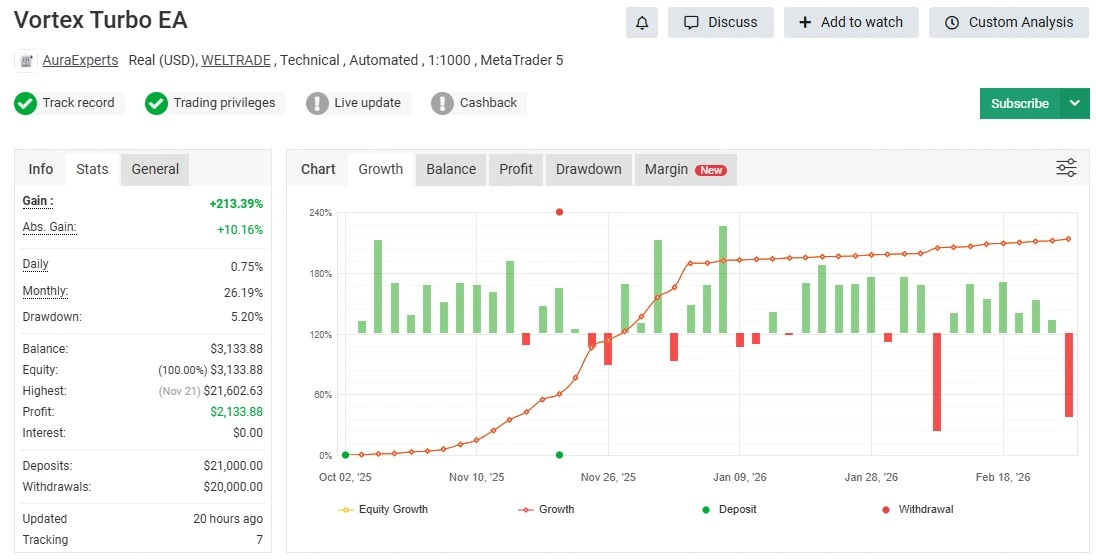Click the Trading privileges green checkmark
This screenshot has height=560, width=1096.
tap(156, 103)
